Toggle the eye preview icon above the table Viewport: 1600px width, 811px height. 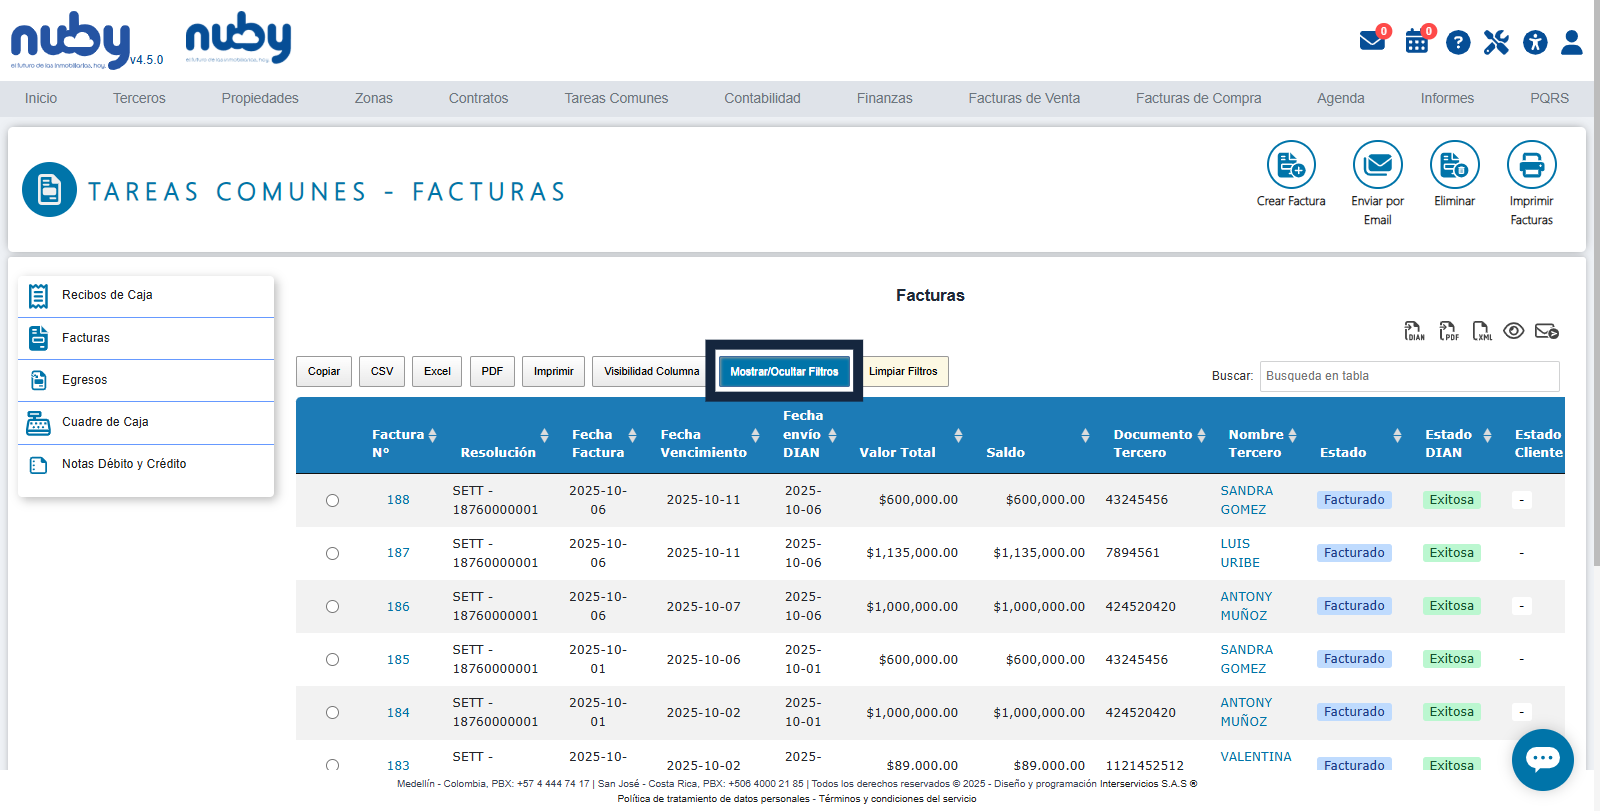click(x=1514, y=331)
